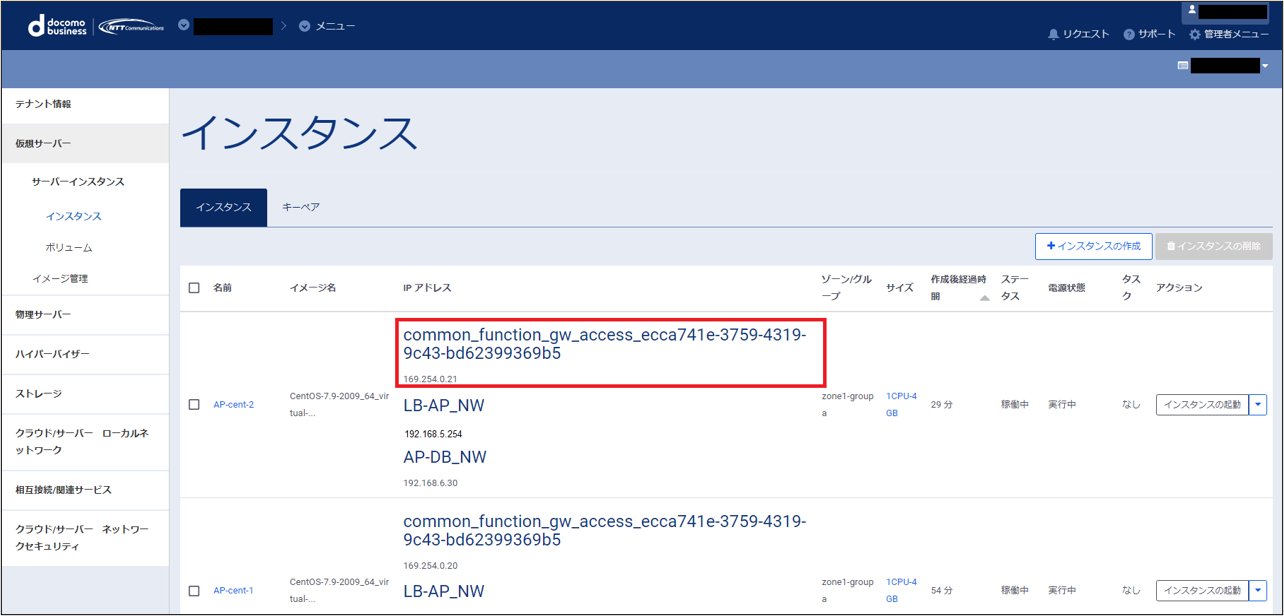Expand action dropdown arrow for AP-cent-1
Image resolution: width=1284 pixels, height=616 pixels.
(1258, 591)
